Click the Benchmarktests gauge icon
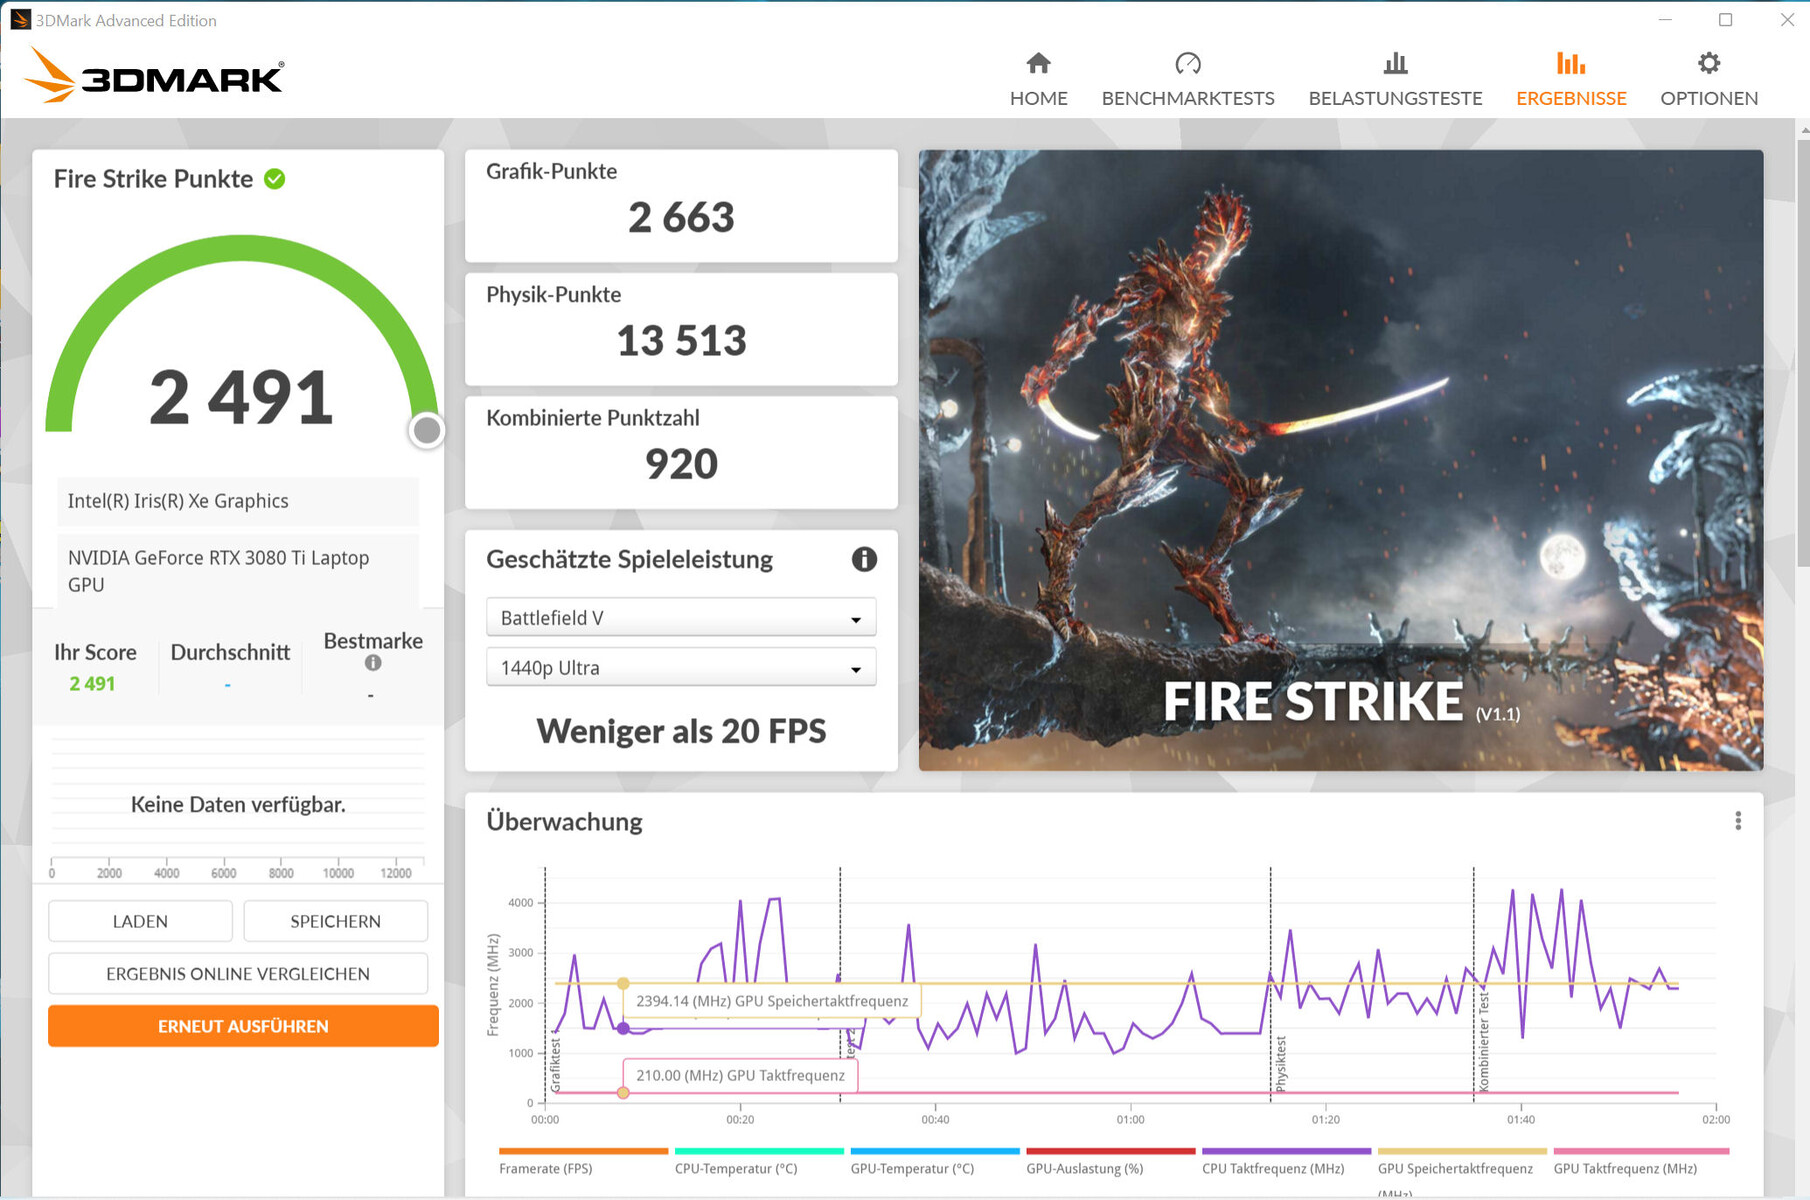This screenshot has height=1200, width=1810. tap(1188, 64)
